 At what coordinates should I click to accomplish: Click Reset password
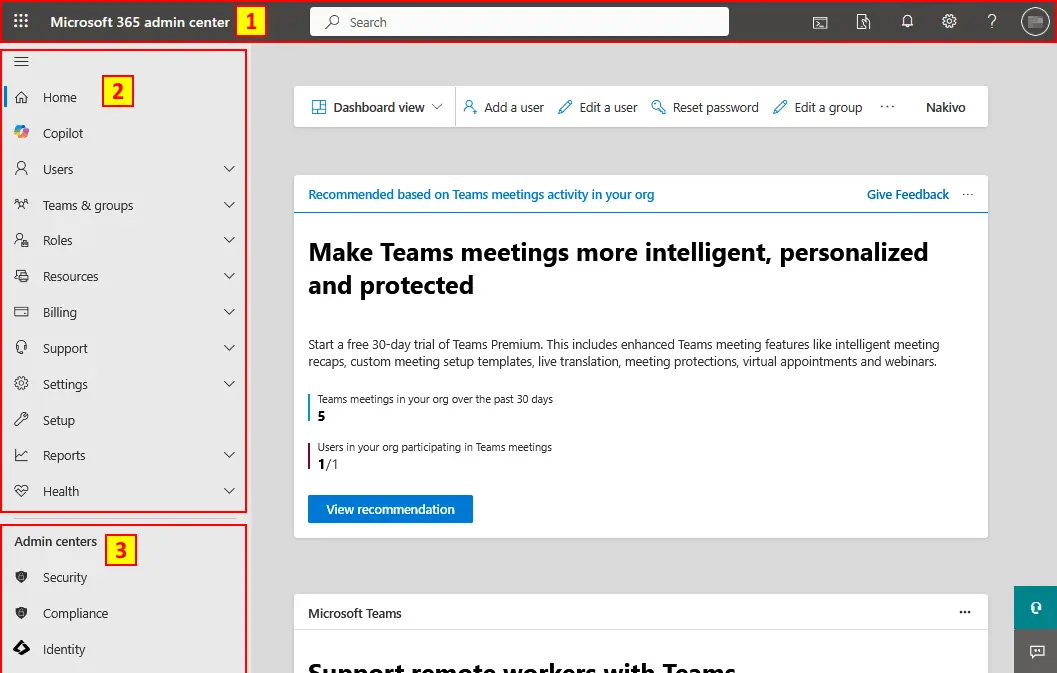point(705,107)
